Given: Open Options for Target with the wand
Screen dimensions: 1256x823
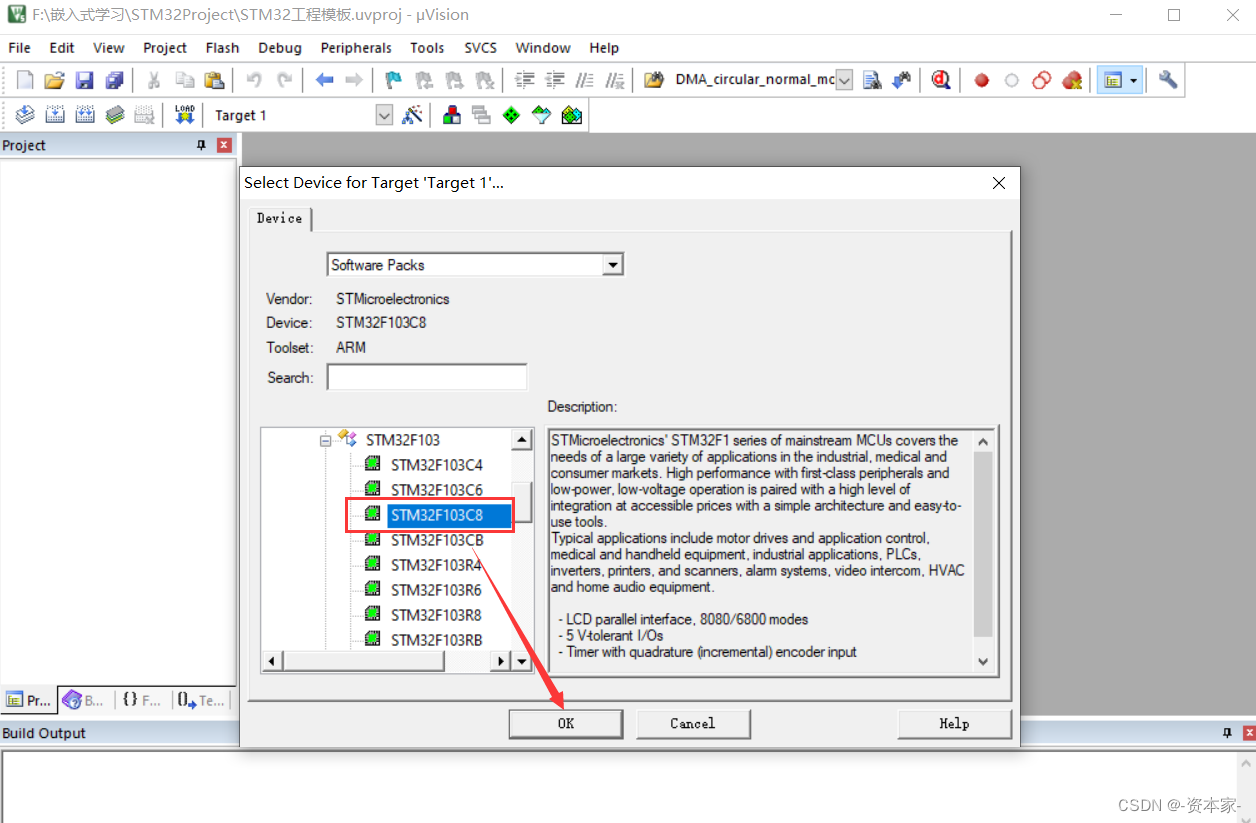Looking at the screenshot, I should [412, 115].
